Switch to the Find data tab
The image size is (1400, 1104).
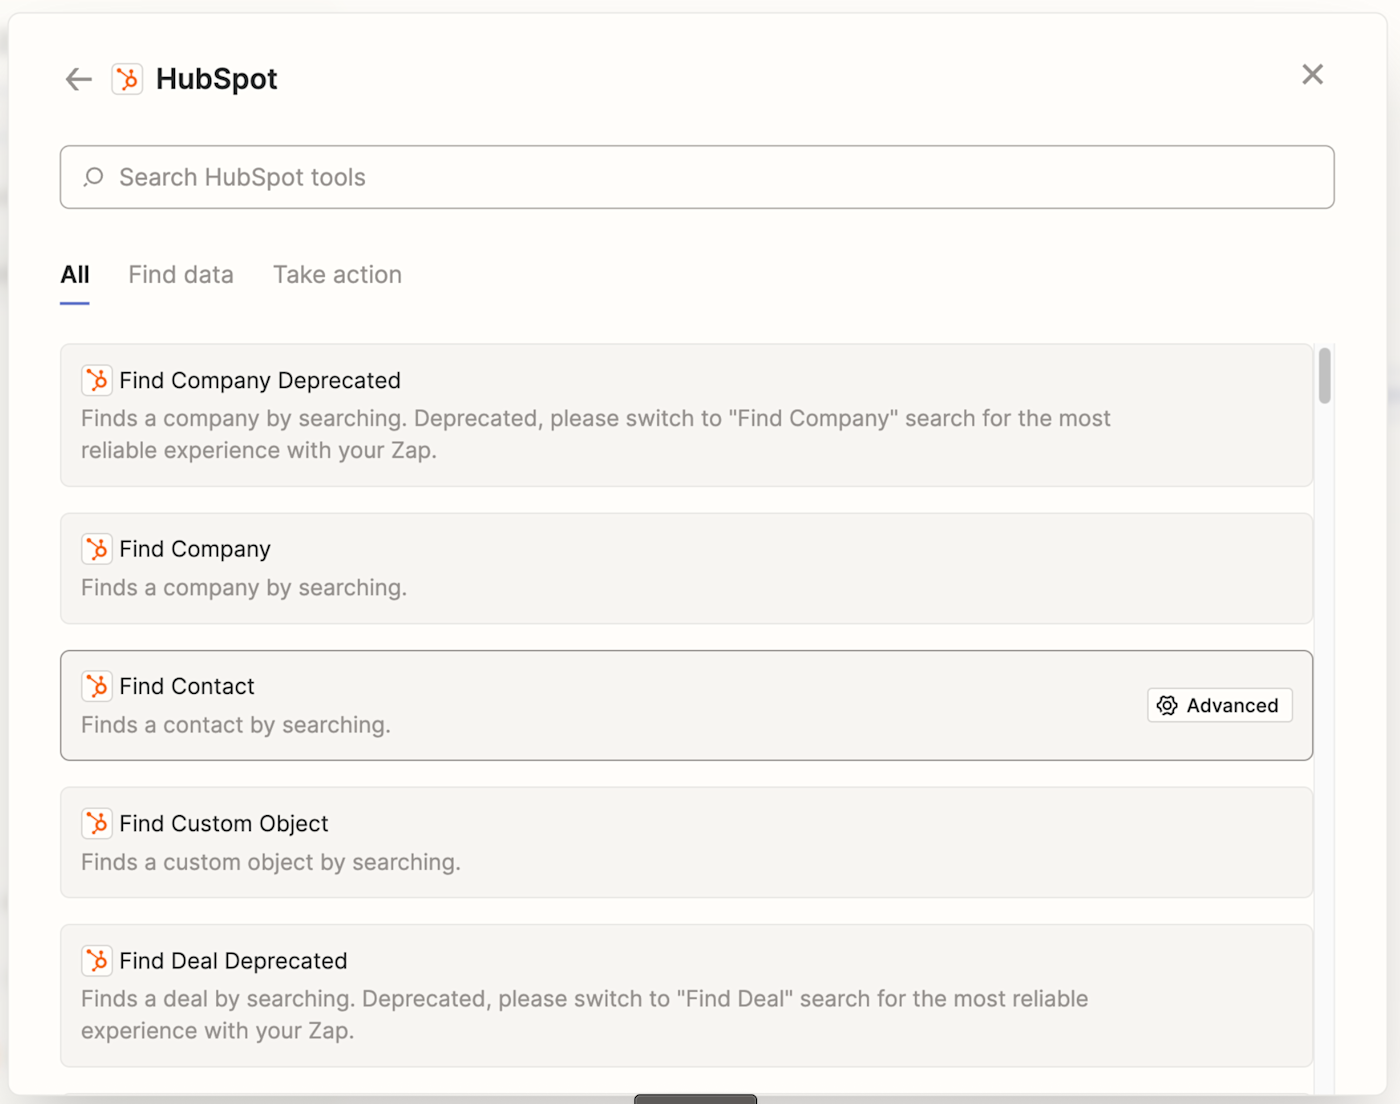tap(181, 275)
